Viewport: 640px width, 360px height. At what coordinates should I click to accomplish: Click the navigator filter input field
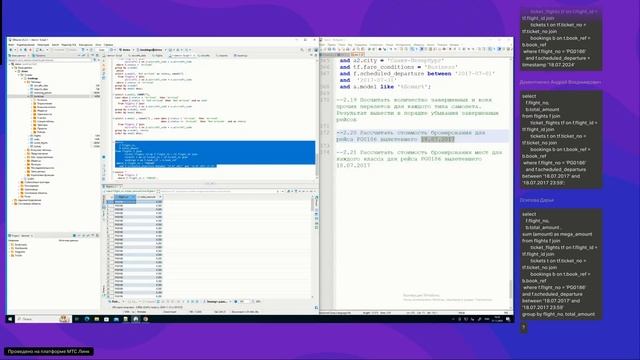(50, 60)
